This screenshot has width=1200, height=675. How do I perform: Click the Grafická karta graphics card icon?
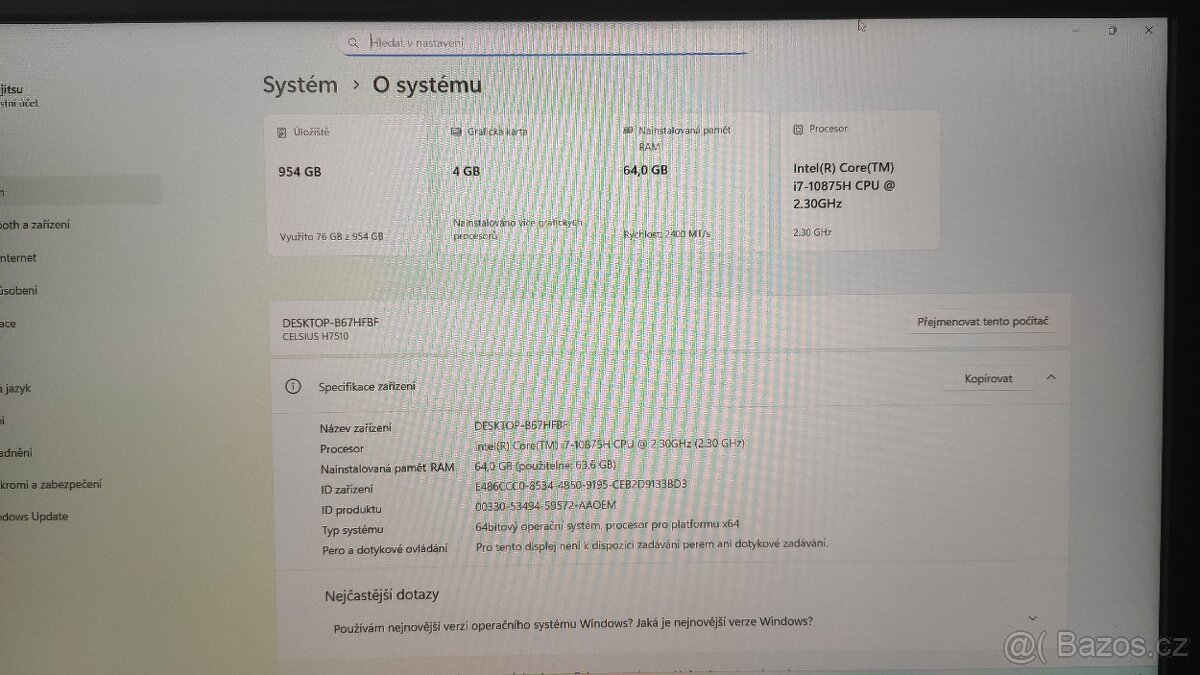(455, 129)
